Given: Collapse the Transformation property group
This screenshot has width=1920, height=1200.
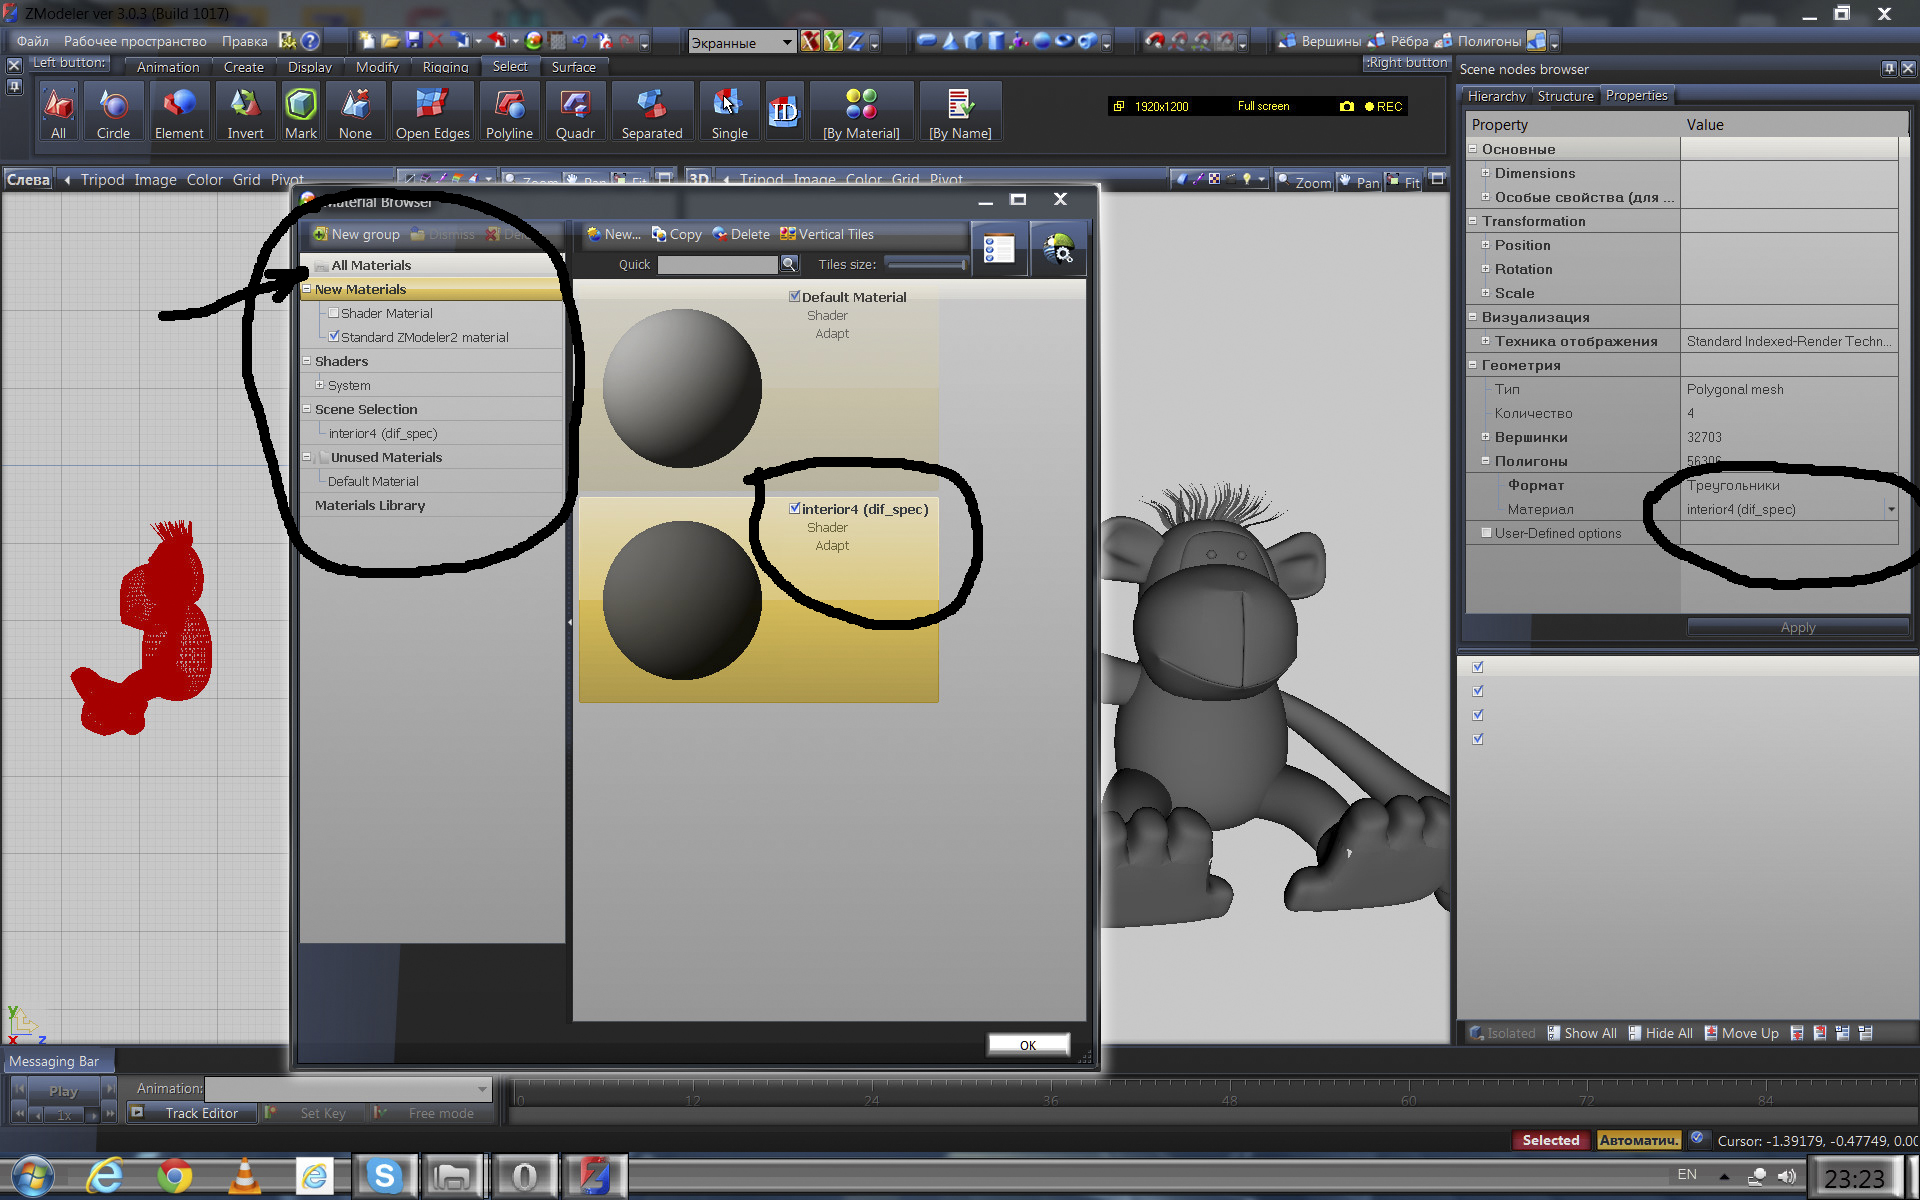Looking at the screenshot, I should (1472, 221).
